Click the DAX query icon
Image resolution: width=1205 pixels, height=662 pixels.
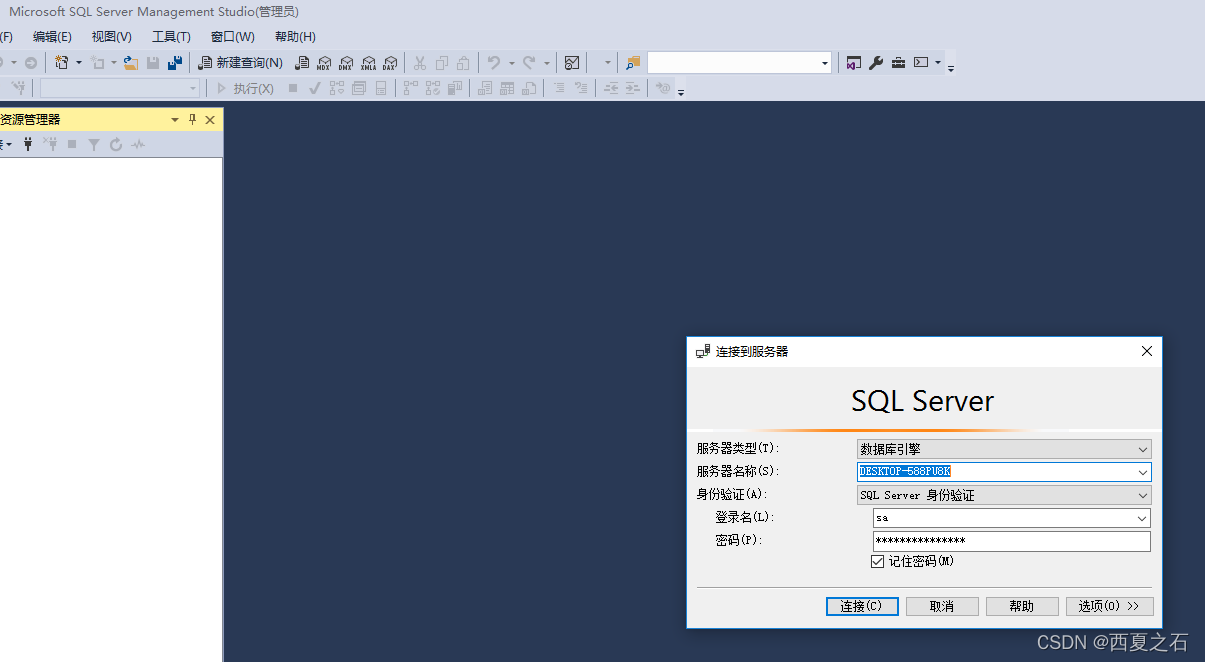coord(390,62)
